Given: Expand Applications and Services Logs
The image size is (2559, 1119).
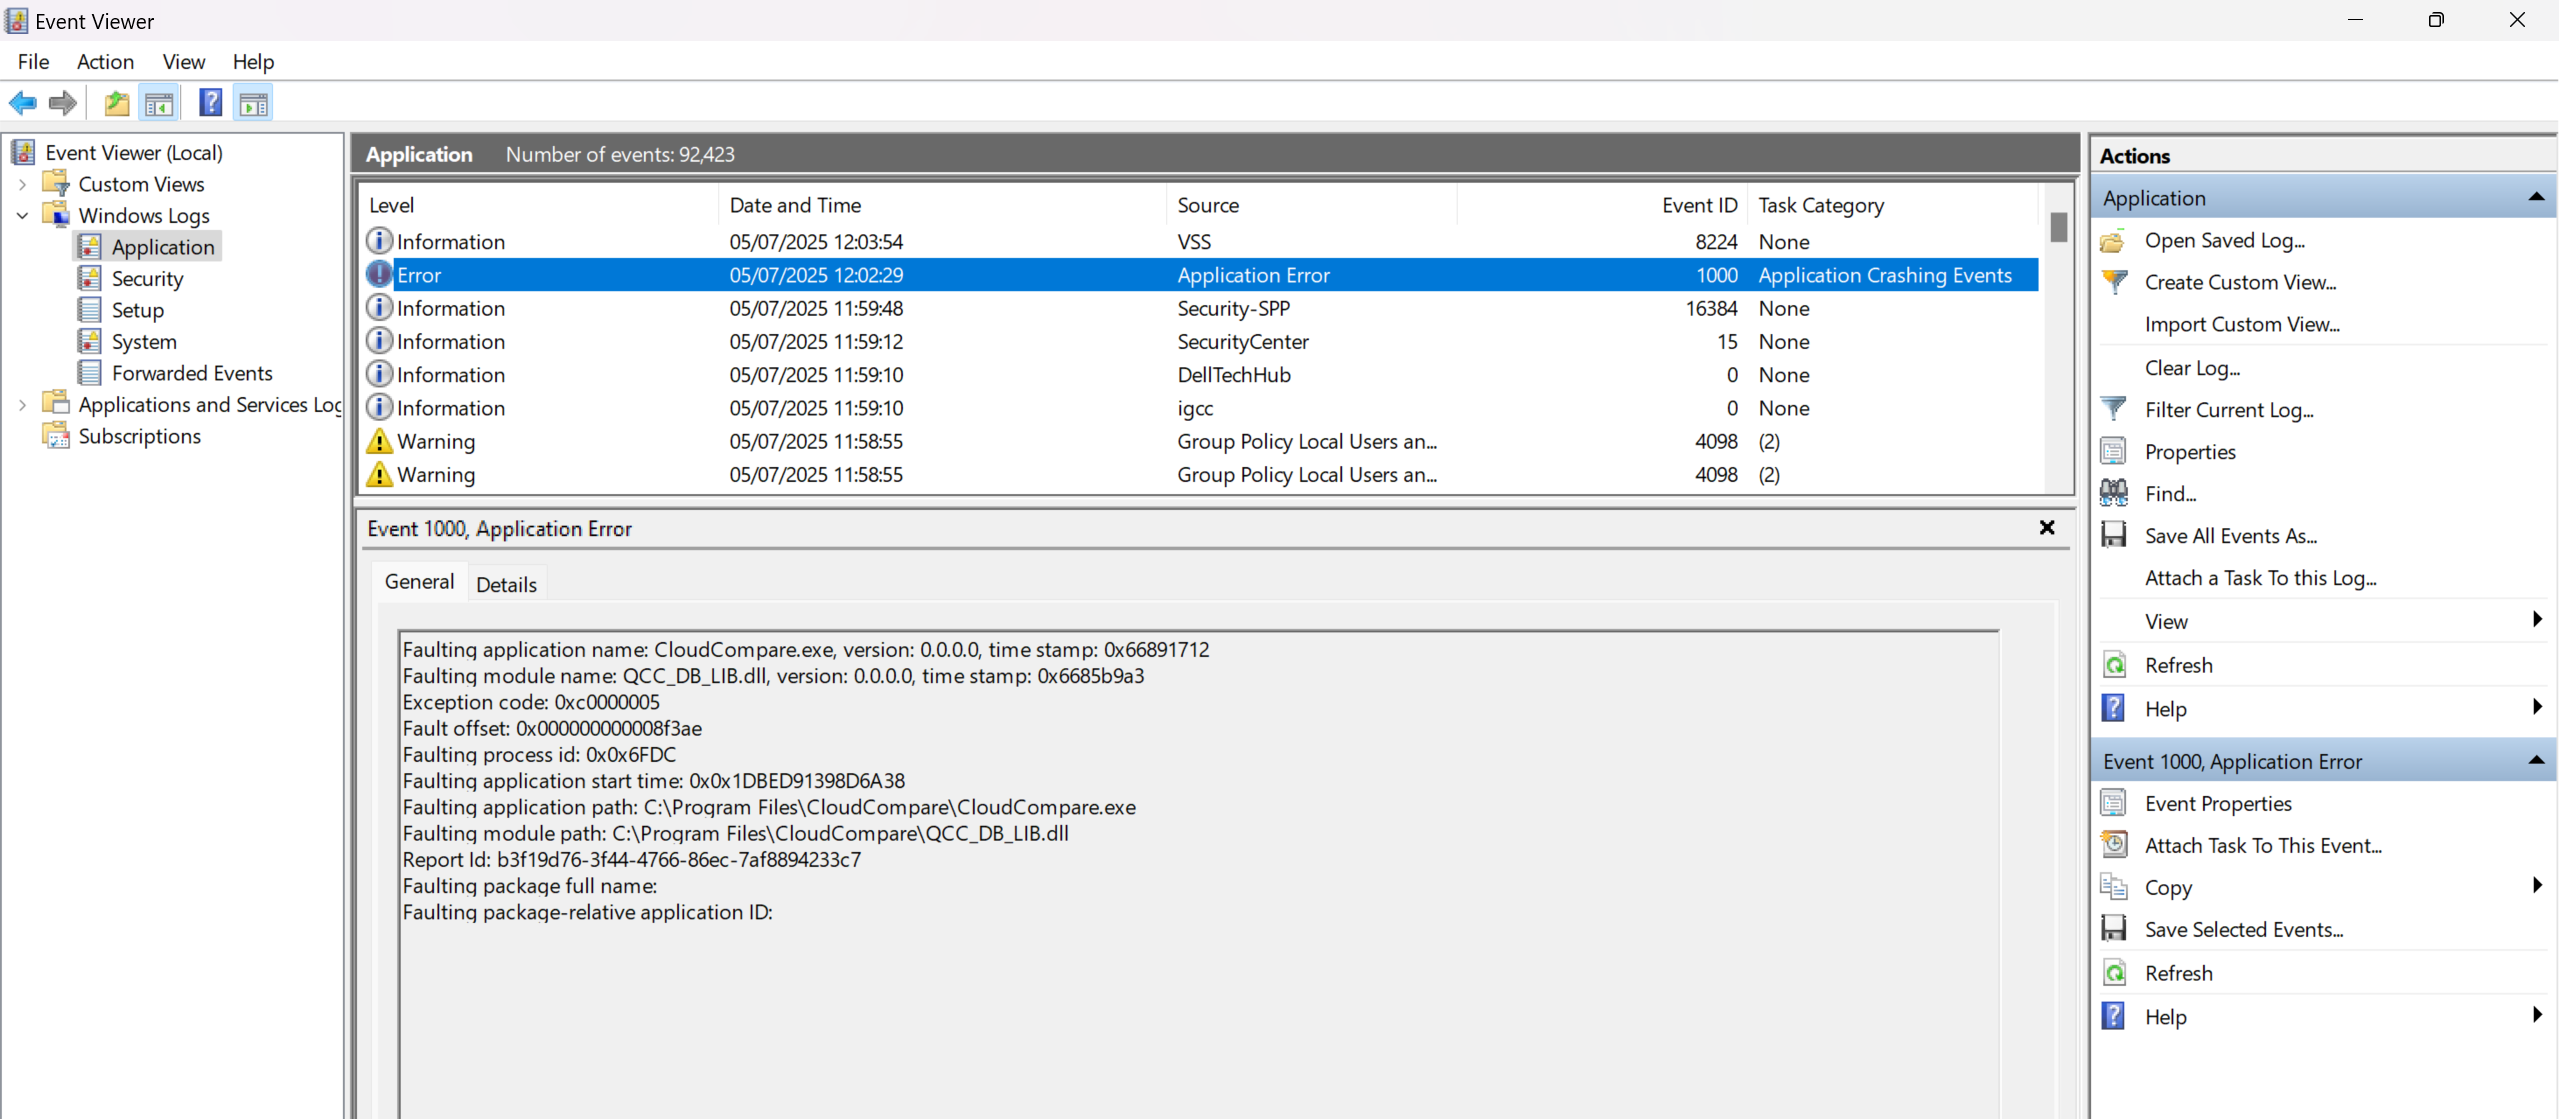Looking at the screenshot, I should pyautogui.click(x=22, y=404).
